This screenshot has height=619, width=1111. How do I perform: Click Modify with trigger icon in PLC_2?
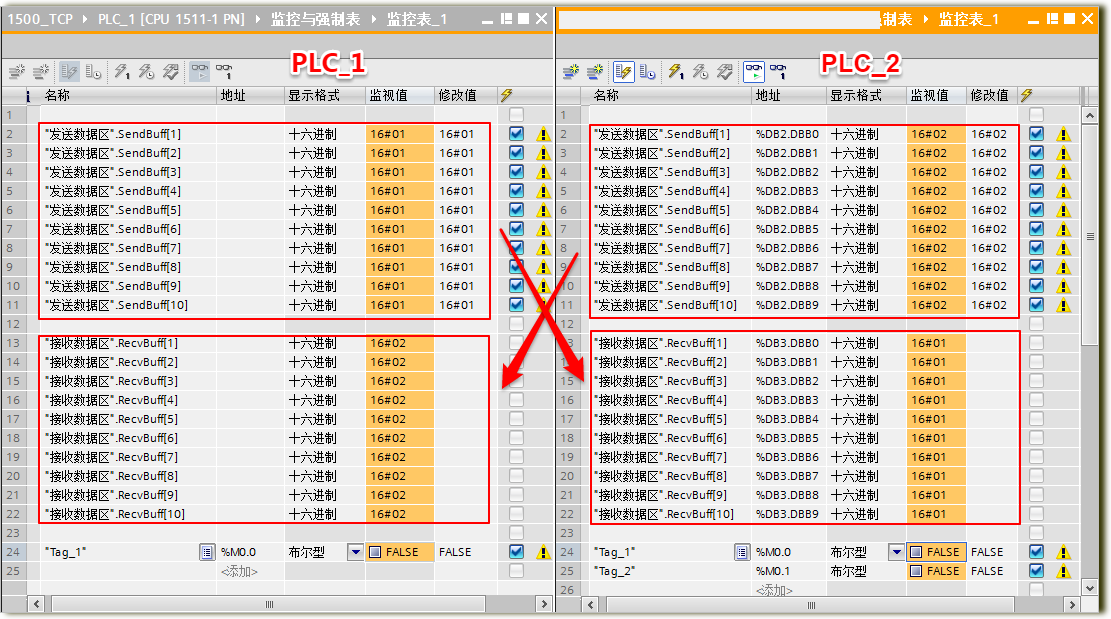click(700, 71)
